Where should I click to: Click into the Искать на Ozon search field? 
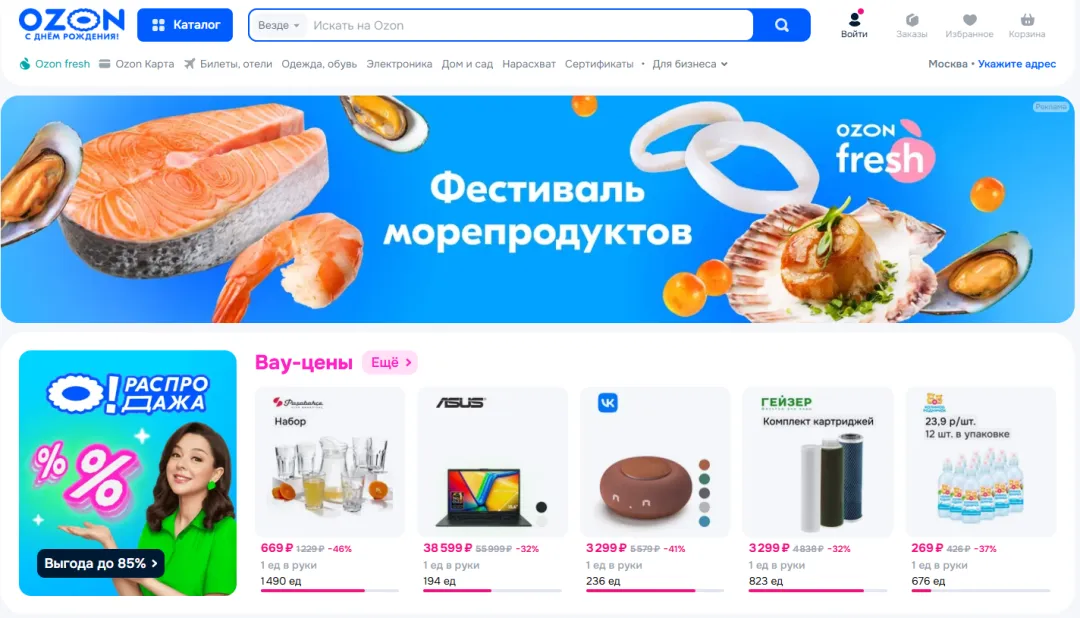click(x=529, y=25)
